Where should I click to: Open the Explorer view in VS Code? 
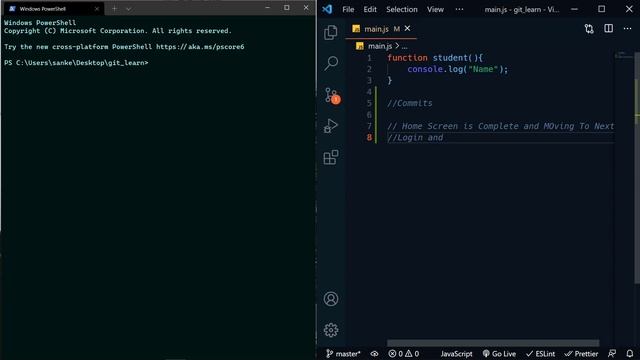331,32
